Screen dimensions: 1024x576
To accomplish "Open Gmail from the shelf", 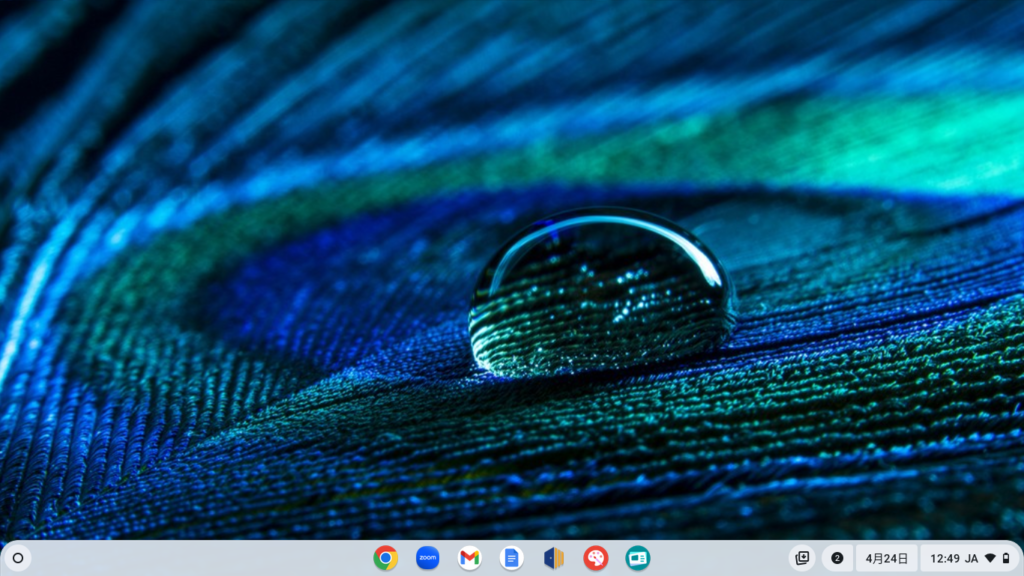I will click(470, 558).
